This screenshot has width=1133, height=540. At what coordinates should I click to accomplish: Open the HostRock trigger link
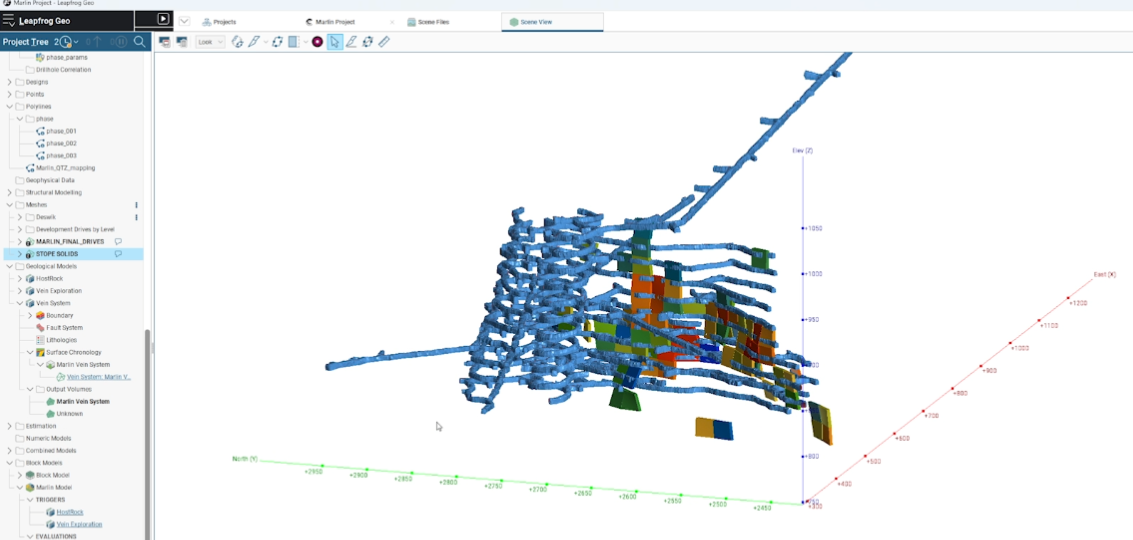70,512
